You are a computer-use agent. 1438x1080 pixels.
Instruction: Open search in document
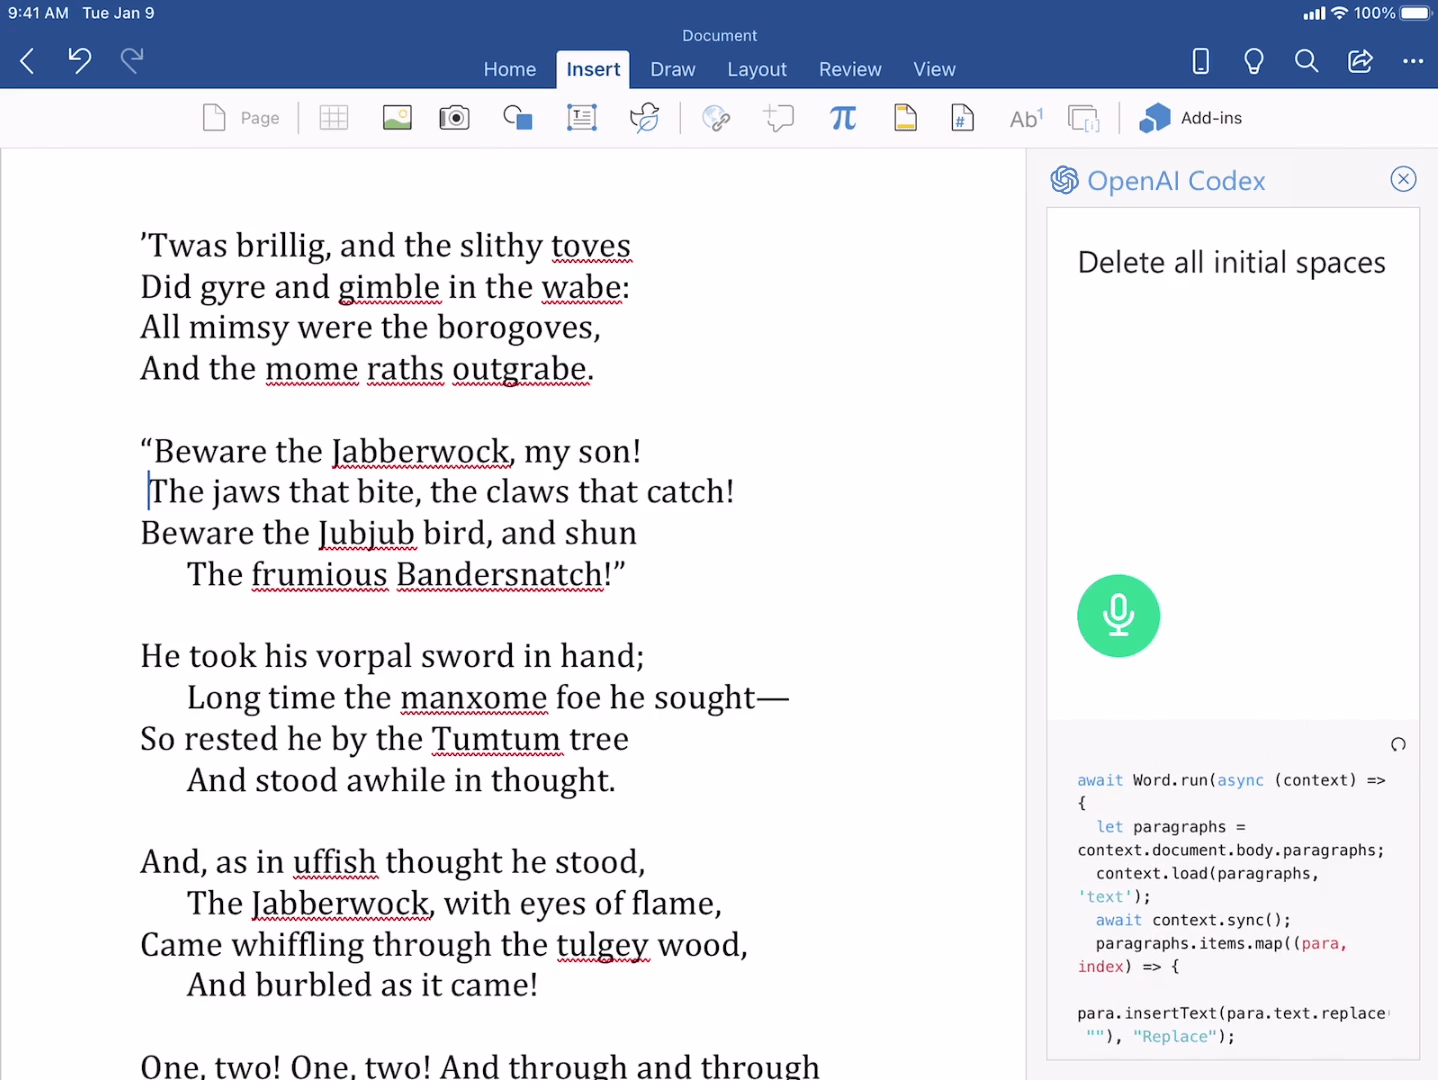(1306, 61)
